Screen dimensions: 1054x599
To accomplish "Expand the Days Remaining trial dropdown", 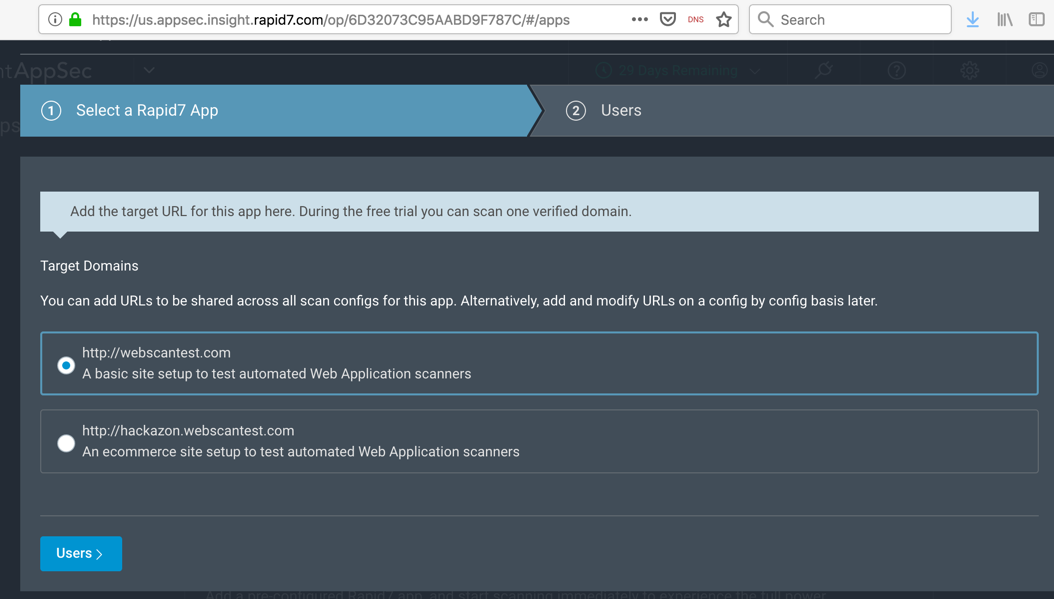I will pyautogui.click(x=755, y=71).
